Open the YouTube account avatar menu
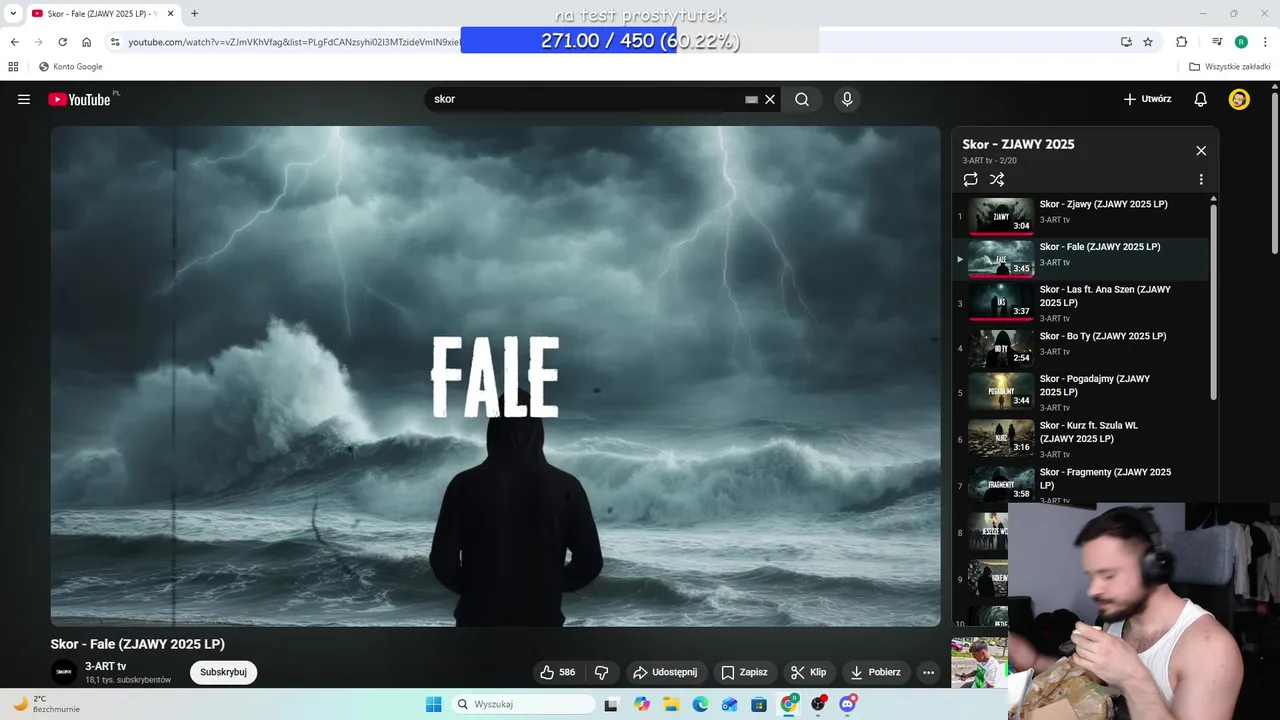 [1239, 99]
